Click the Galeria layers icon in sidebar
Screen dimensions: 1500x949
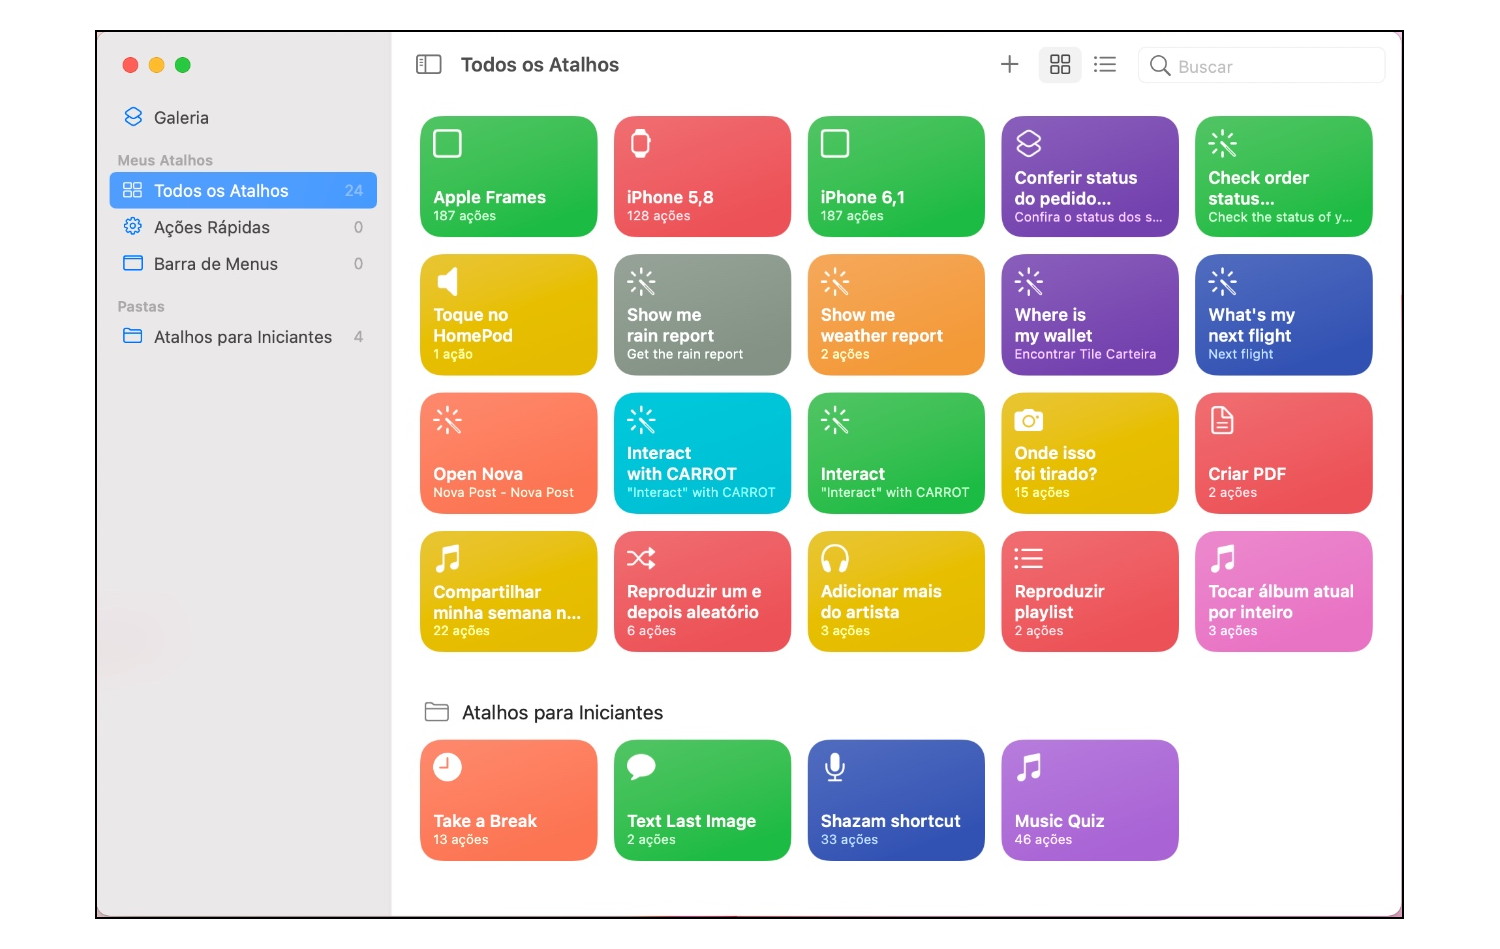[133, 117]
